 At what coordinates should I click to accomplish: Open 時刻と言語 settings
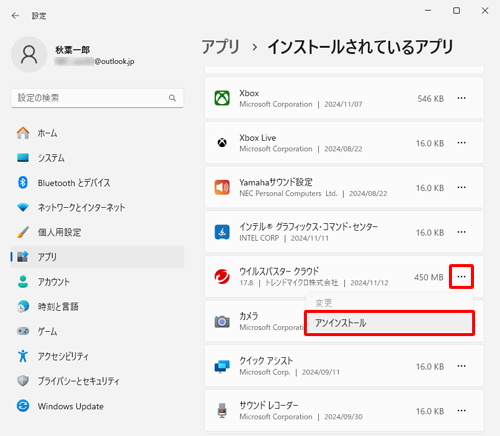pos(97,307)
